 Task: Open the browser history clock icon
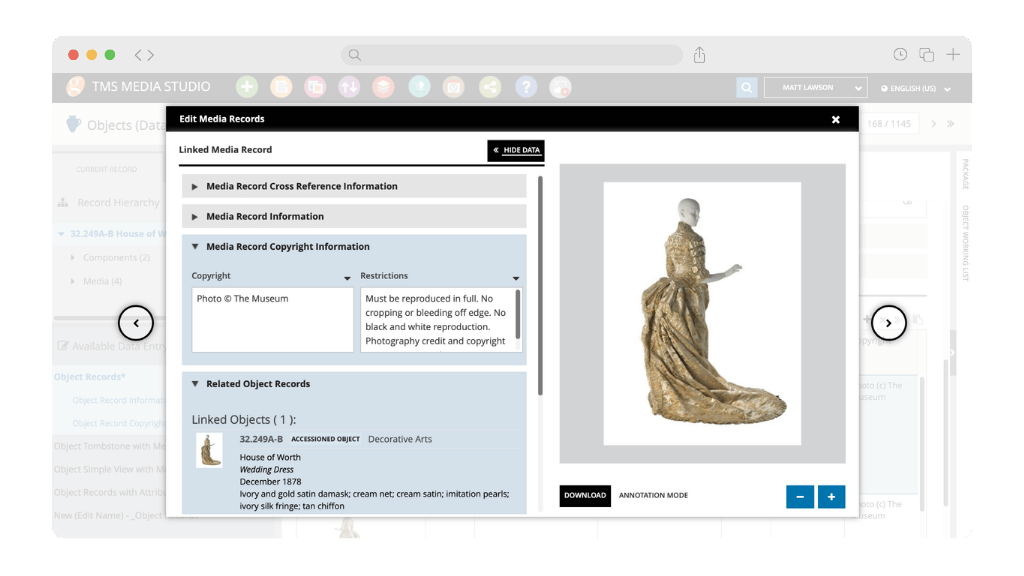click(900, 55)
